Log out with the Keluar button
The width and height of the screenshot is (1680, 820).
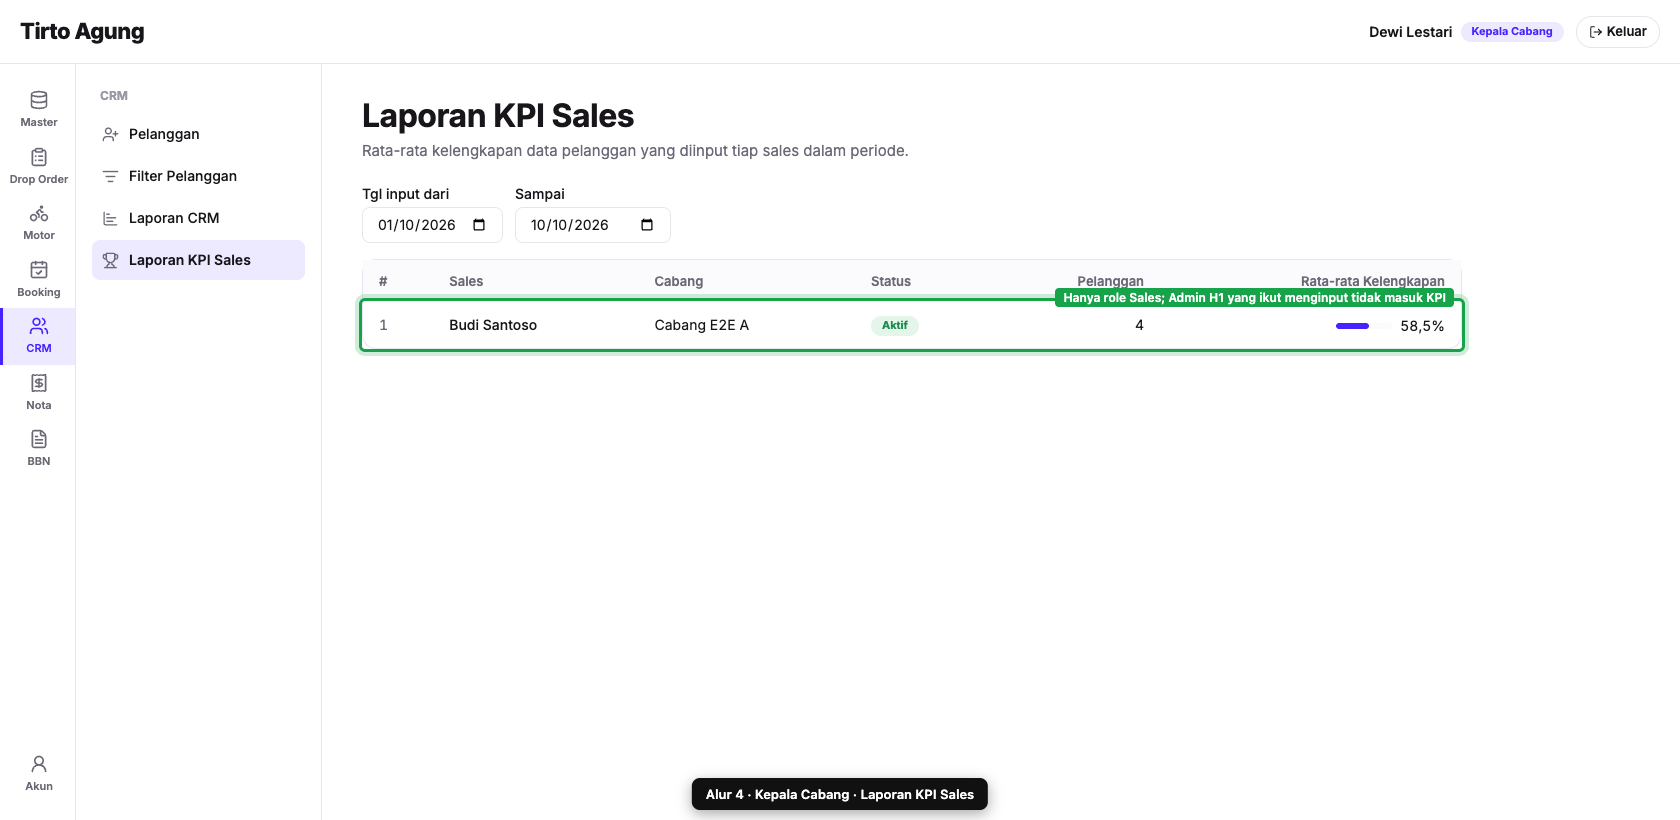(1617, 32)
